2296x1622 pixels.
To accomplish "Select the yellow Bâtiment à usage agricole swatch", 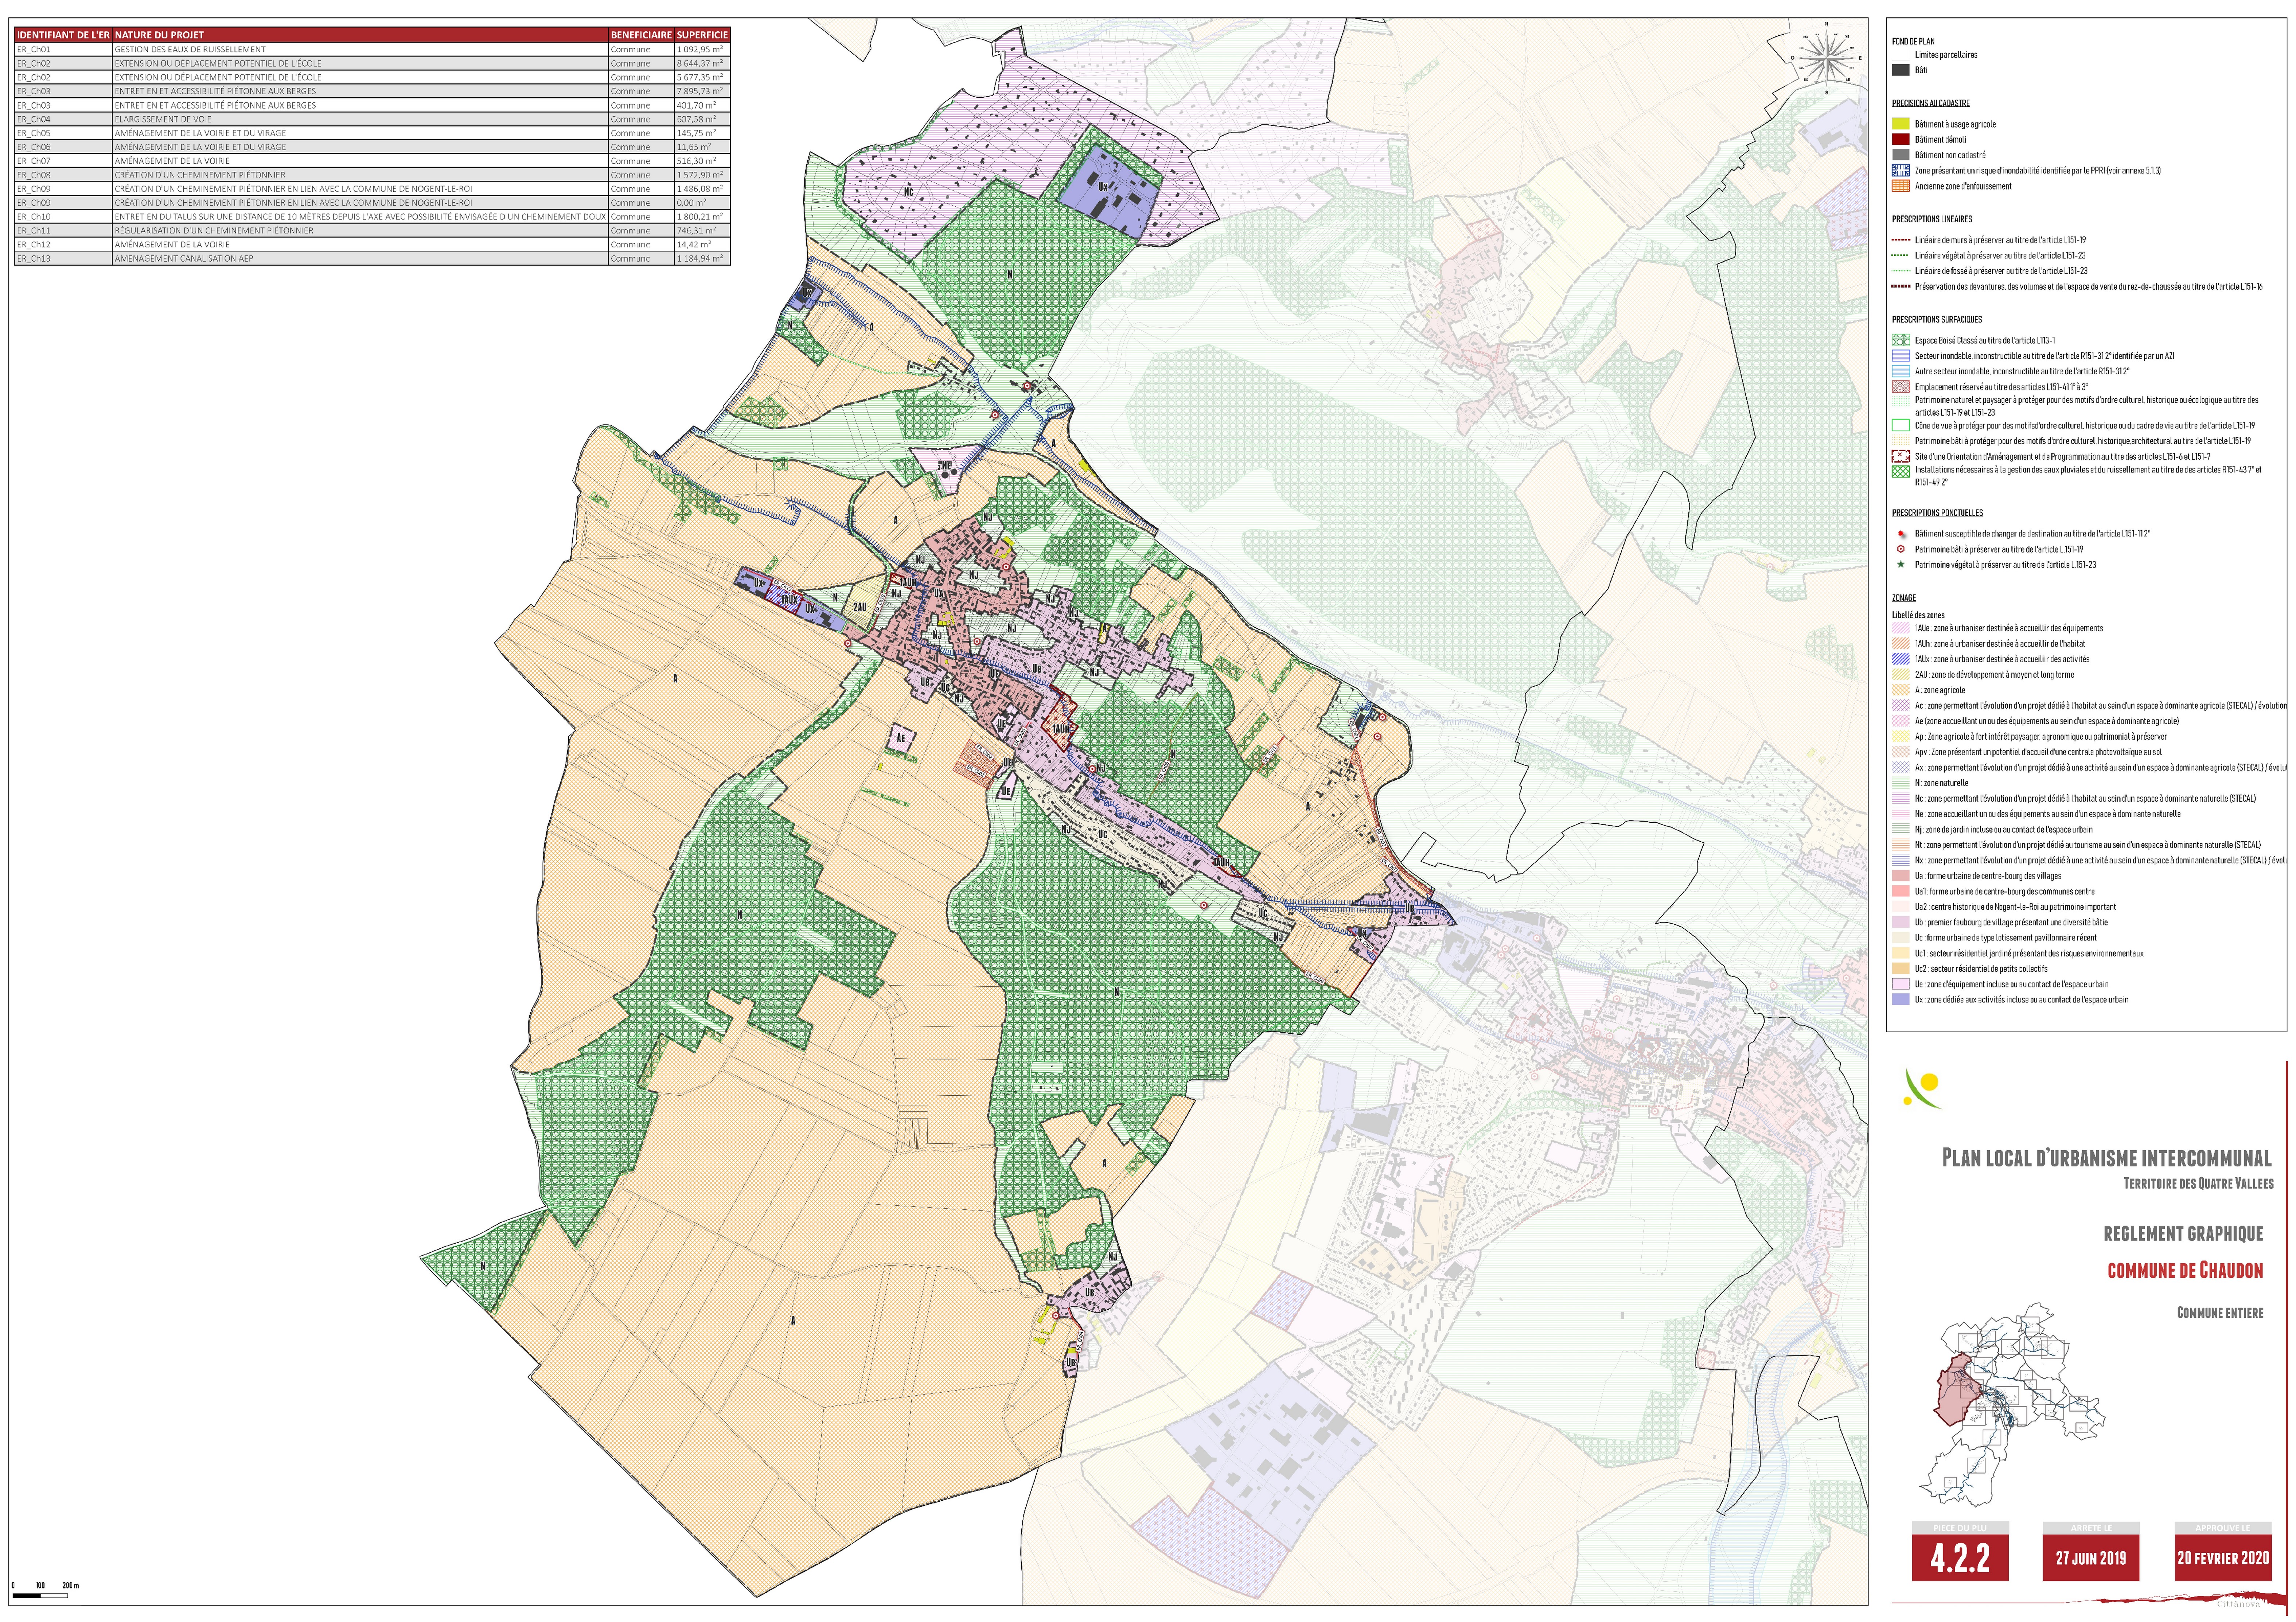I will [1901, 124].
